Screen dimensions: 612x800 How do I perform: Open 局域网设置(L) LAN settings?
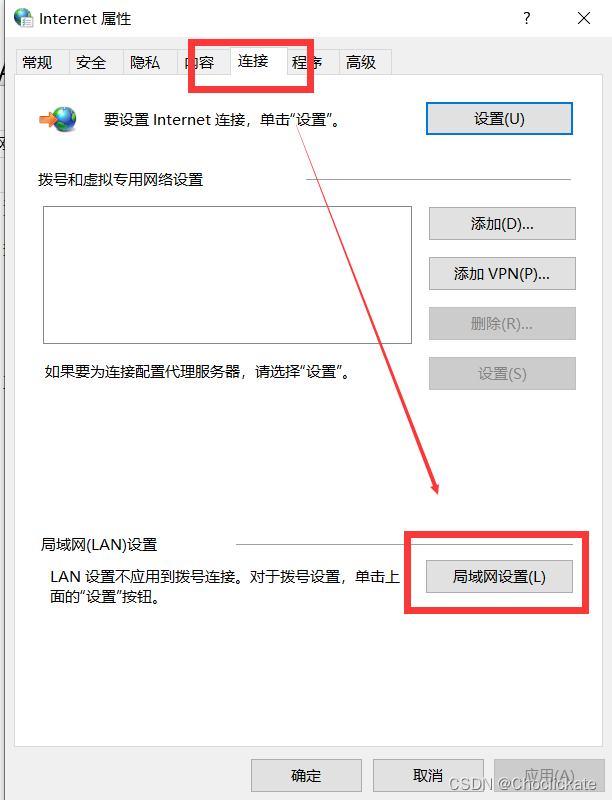(499, 577)
